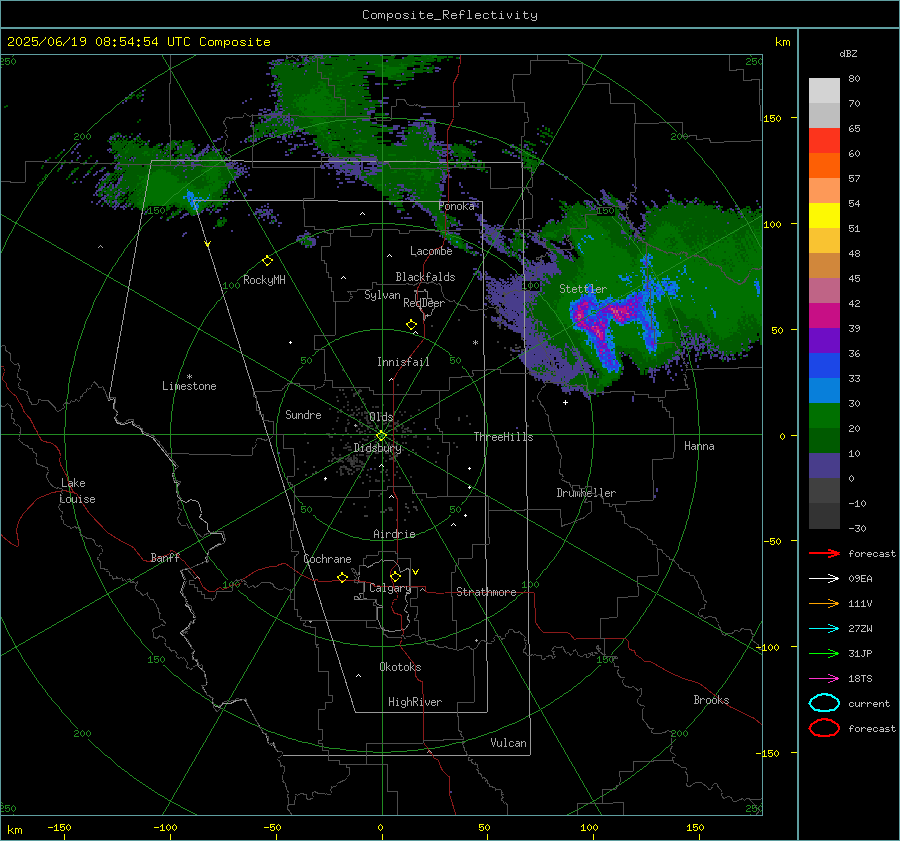Click the Strathmore town label

tap(486, 592)
